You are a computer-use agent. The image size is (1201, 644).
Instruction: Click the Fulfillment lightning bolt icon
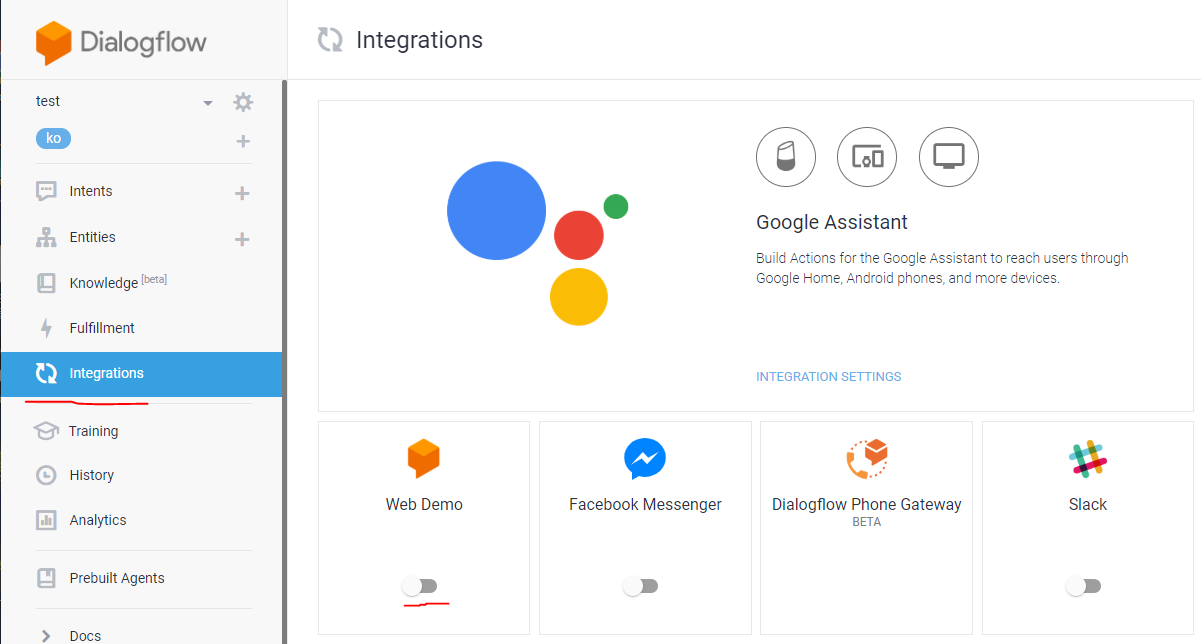tap(46, 328)
